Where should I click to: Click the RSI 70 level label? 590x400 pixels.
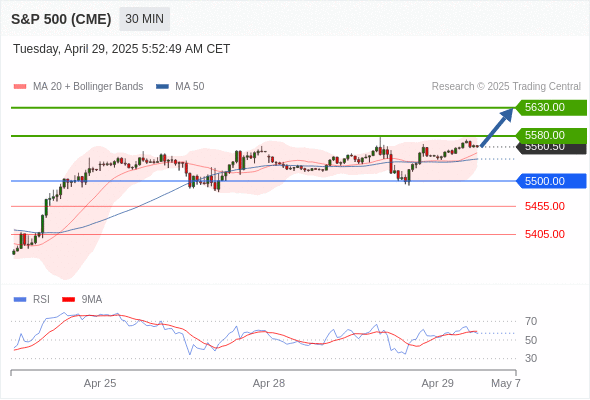click(x=531, y=321)
